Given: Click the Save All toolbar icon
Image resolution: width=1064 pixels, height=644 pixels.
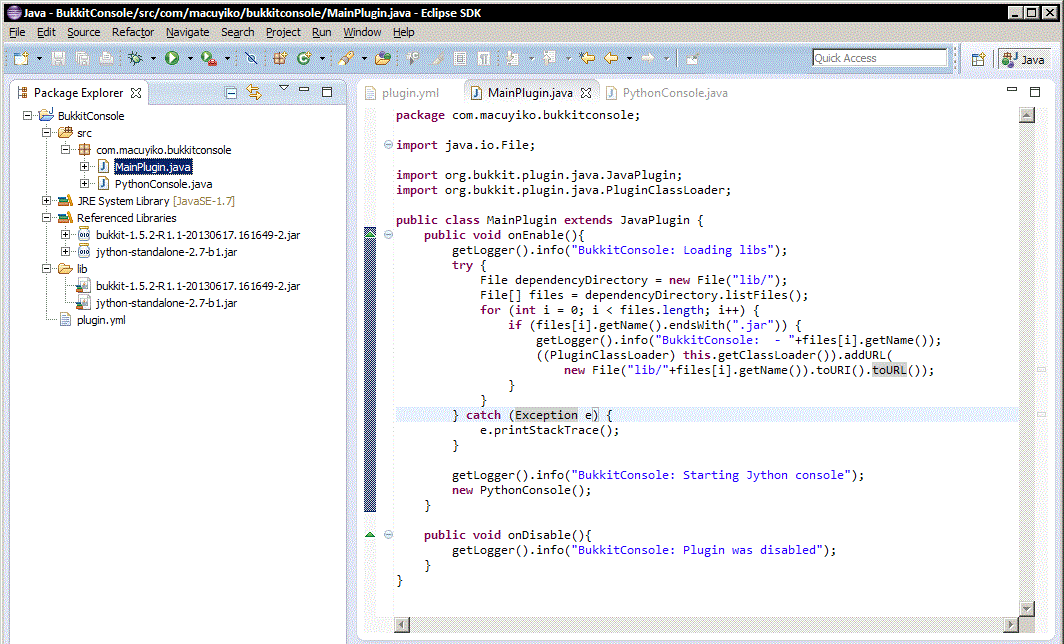Looking at the screenshot, I should tap(82, 58).
